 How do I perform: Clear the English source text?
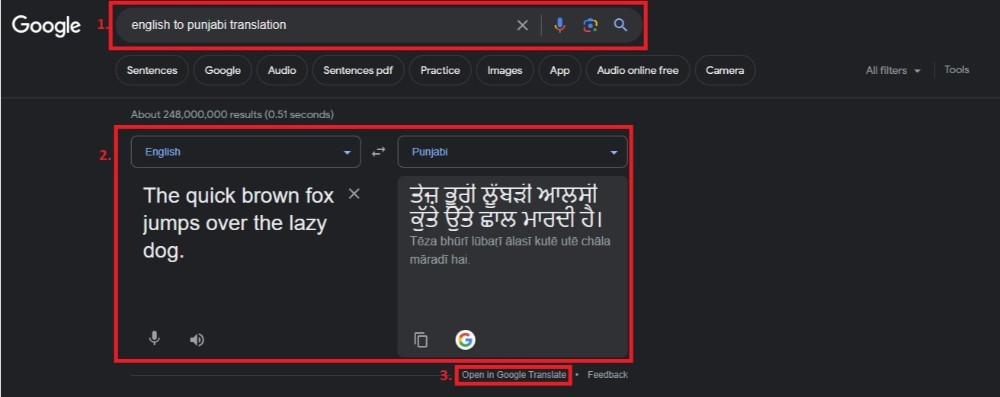click(354, 193)
